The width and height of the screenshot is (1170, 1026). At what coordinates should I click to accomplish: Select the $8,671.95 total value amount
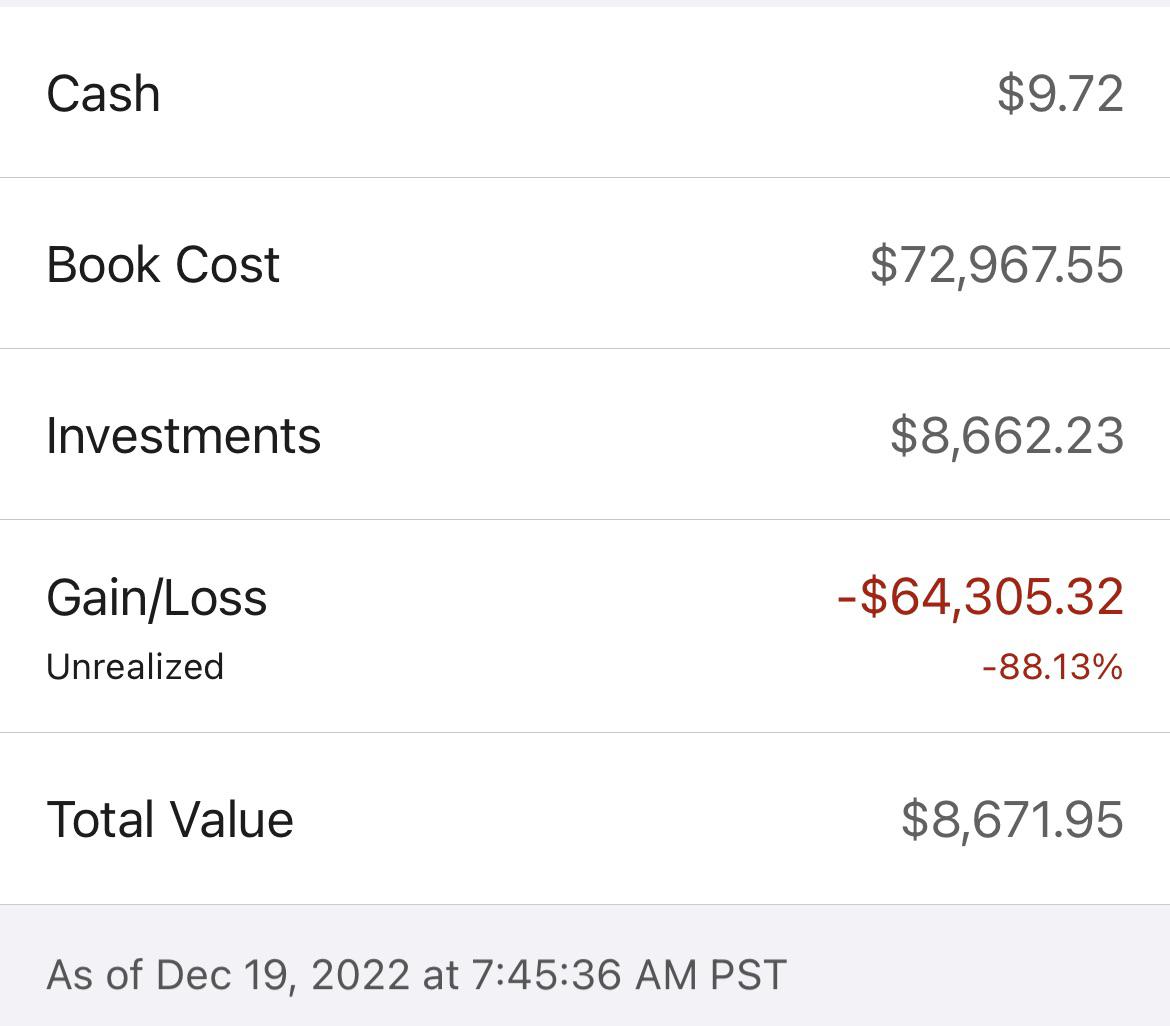click(1012, 820)
